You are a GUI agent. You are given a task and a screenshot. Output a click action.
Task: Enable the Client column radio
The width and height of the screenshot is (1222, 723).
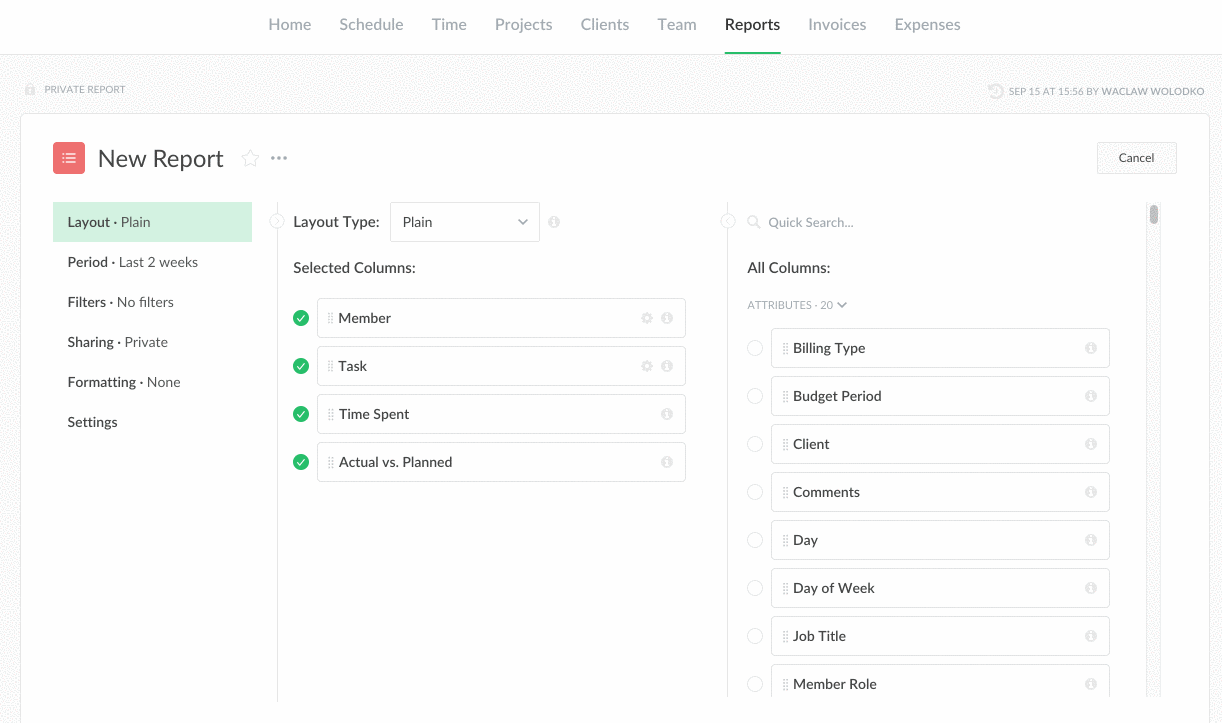(x=755, y=444)
